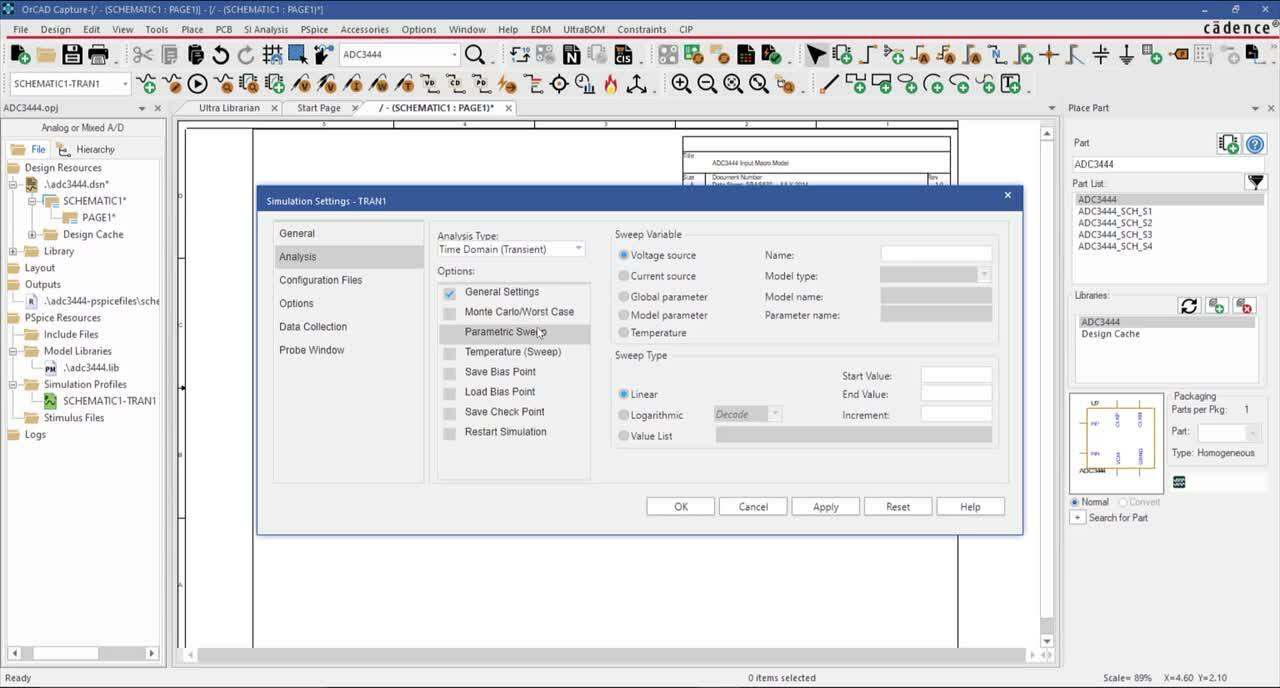This screenshot has height=688, width=1280.
Task: Click the Refresh Libraries icon
Action: click(x=1189, y=305)
